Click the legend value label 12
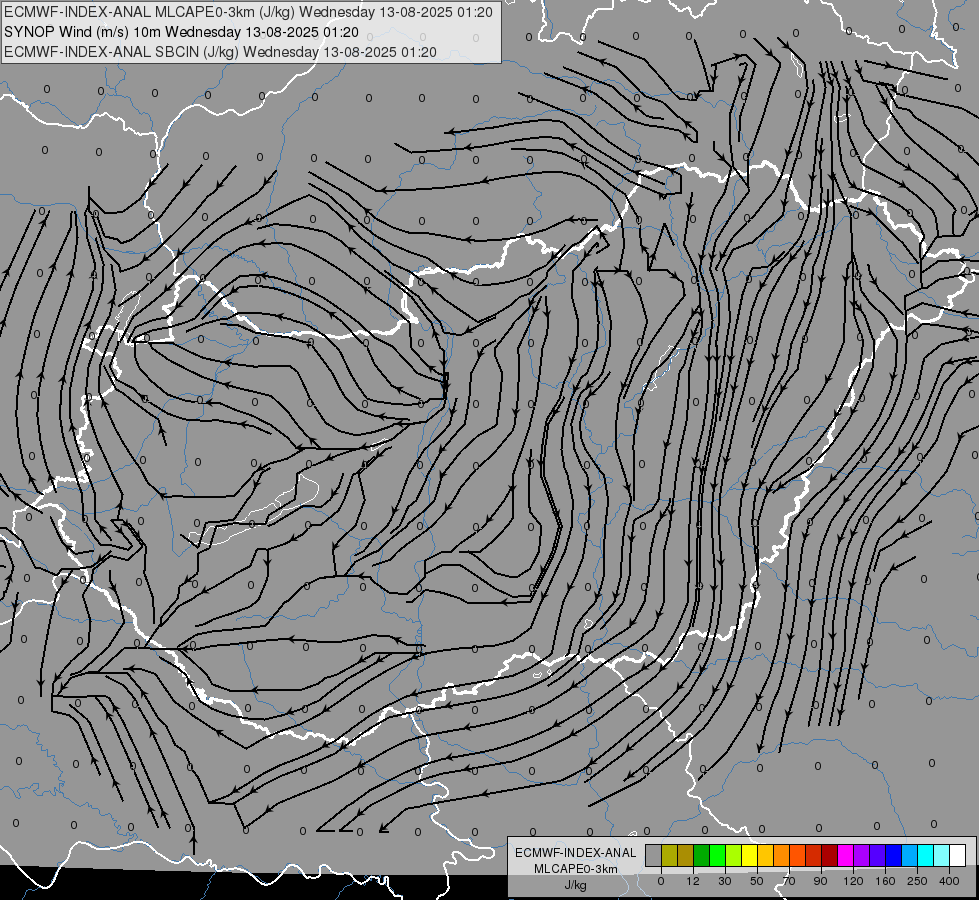 tap(693, 881)
